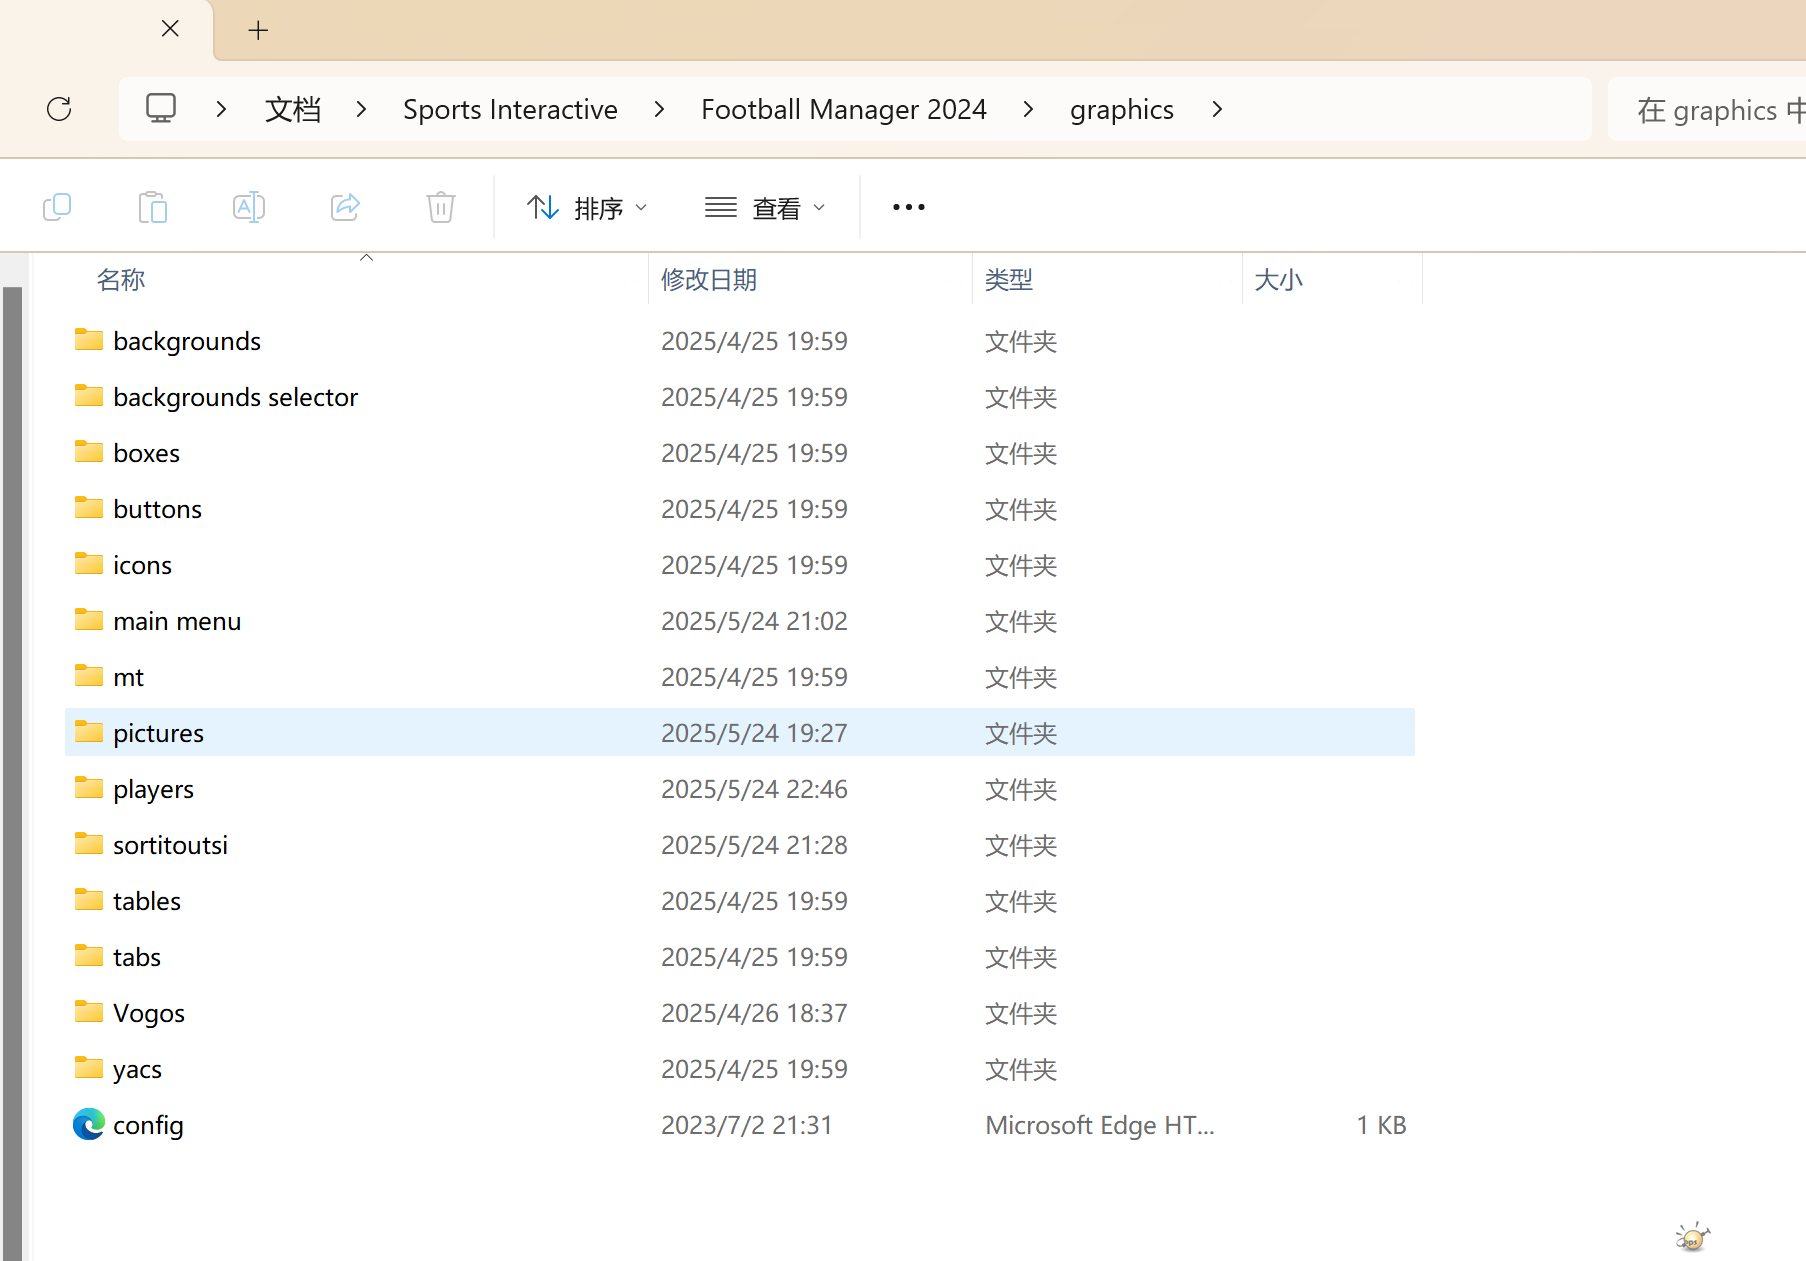Click the Microsoft Edge icon of config file
Viewport: 1806px width, 1261px height.
pyautogui.click(x=89, y=1124)
